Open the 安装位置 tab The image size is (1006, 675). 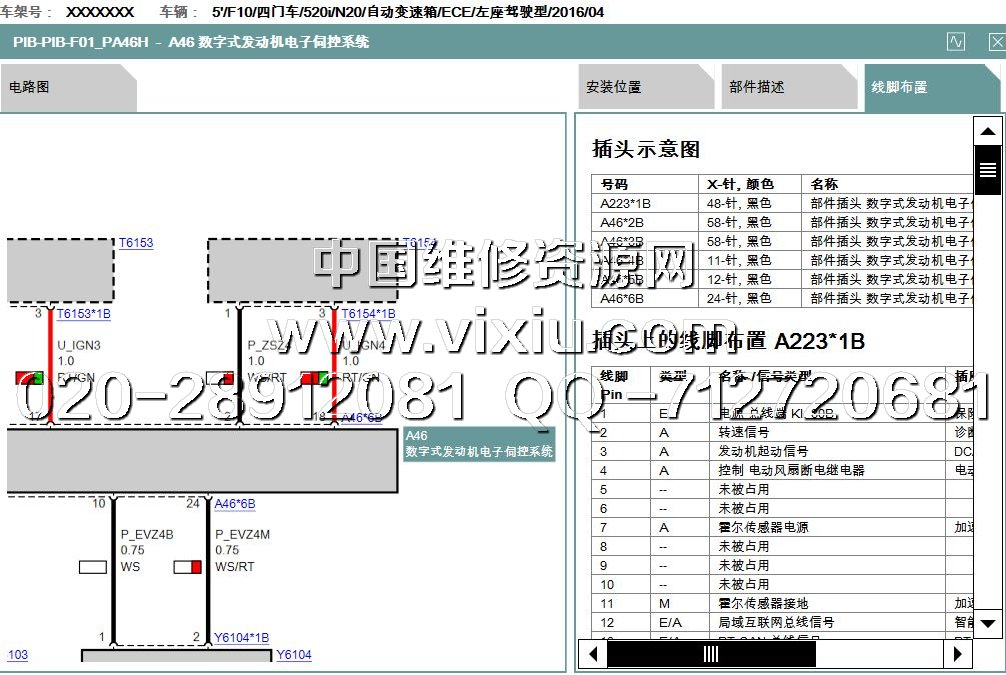[613, 88]
